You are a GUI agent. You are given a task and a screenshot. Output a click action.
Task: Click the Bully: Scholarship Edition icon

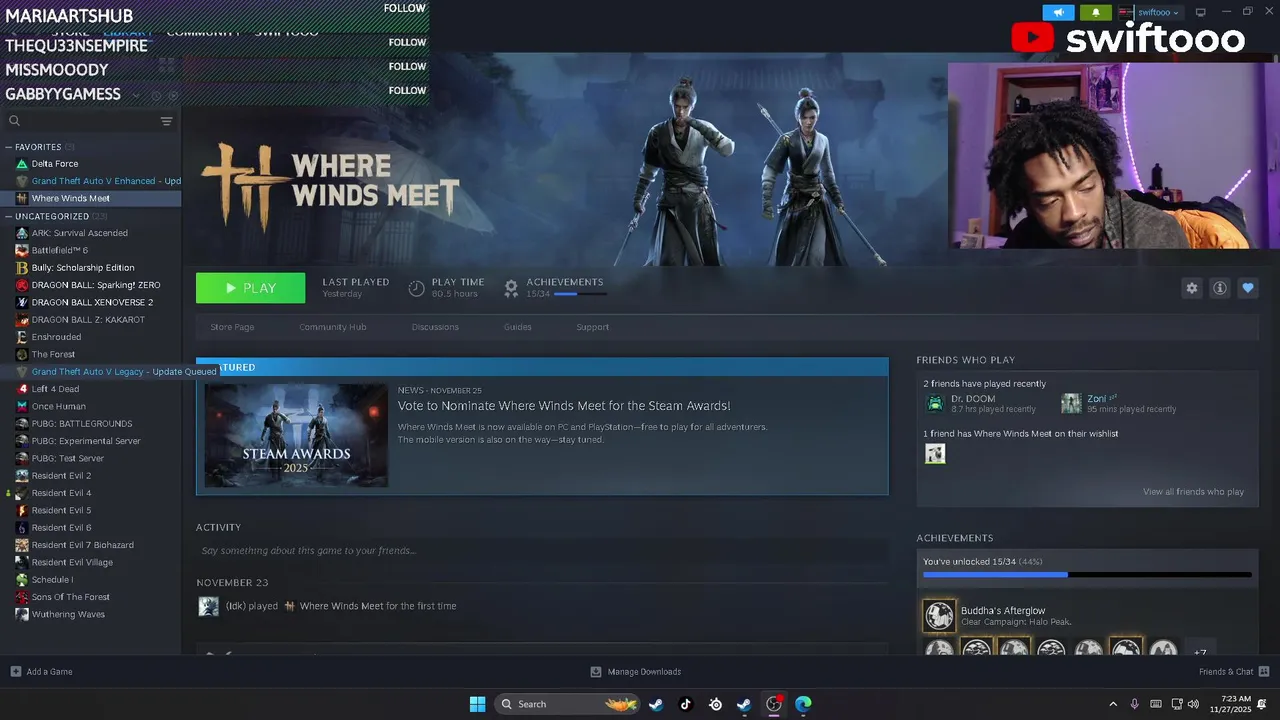coord(22,267)
